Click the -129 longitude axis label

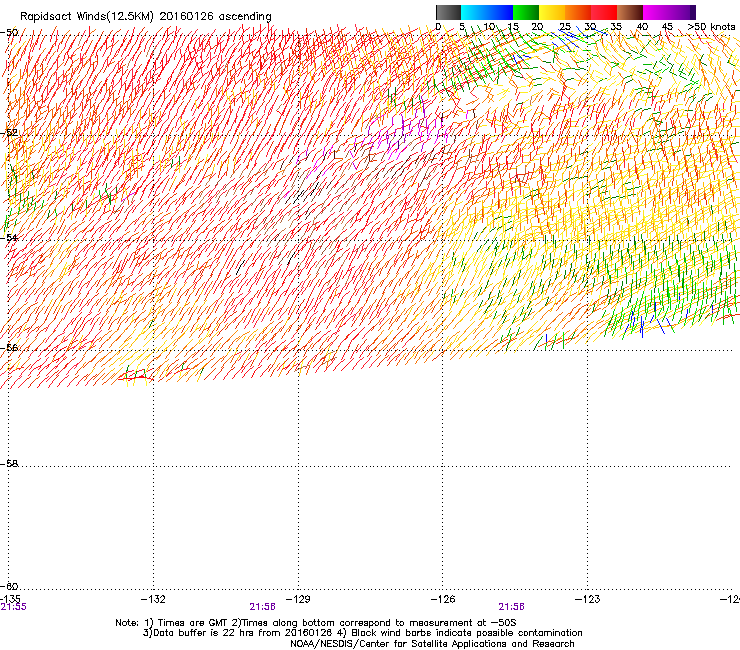298,599
